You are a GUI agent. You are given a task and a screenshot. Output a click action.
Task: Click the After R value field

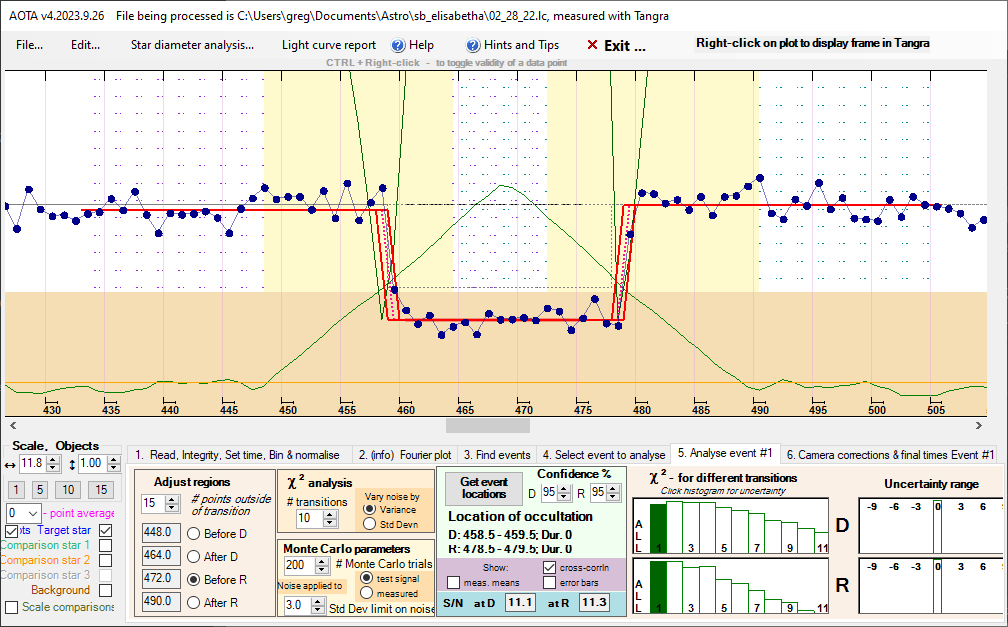tap(160, 601)
